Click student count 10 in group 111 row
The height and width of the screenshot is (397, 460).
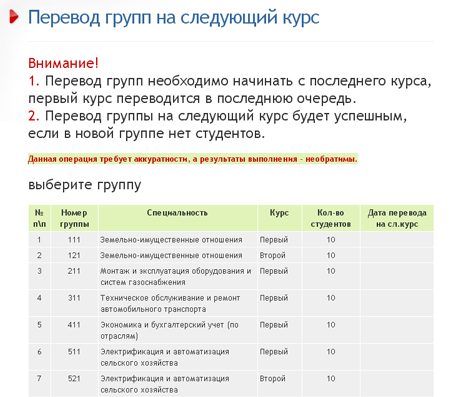[331, 240]
